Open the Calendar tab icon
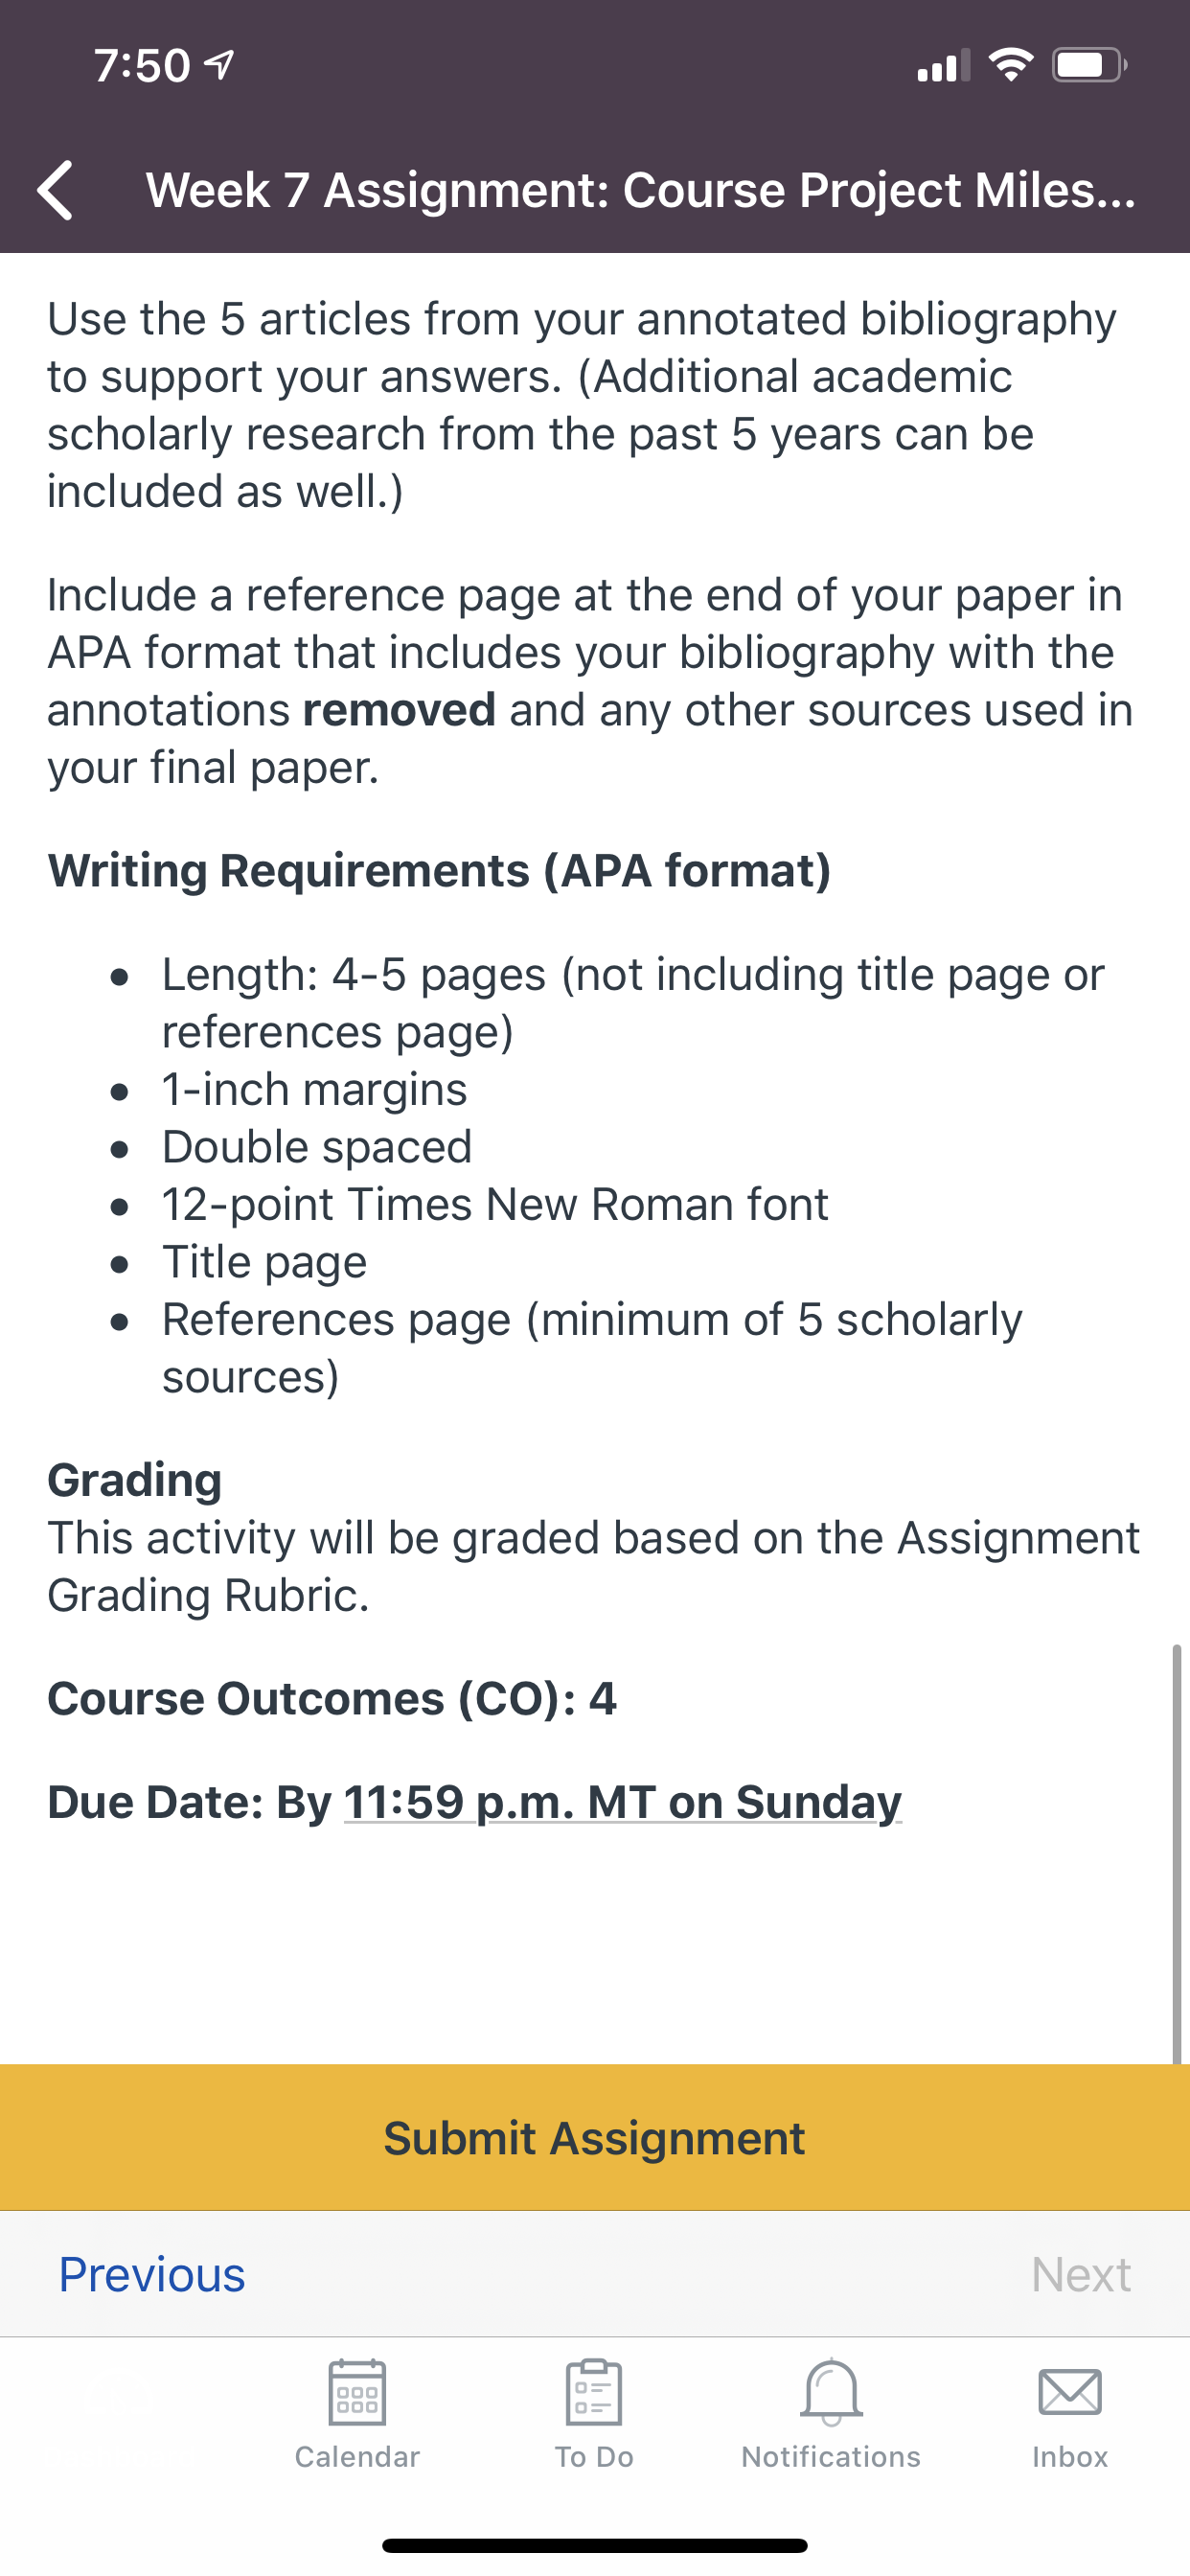This screenshot has height=2576, width=1190. (357, 2392)
